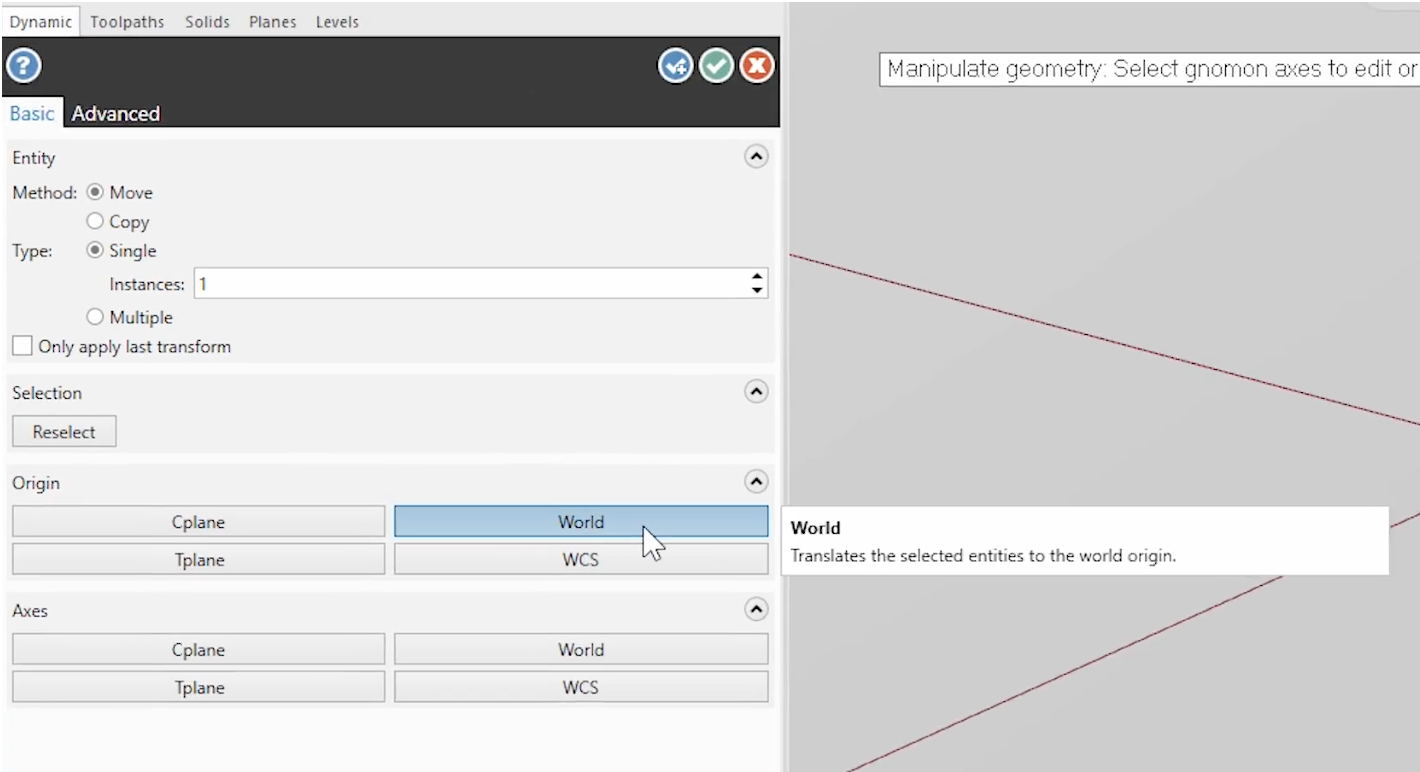Click the Manipulate geometry prompt text
This screenshot has width=1420, height=772.
(x=1152, y=69)
